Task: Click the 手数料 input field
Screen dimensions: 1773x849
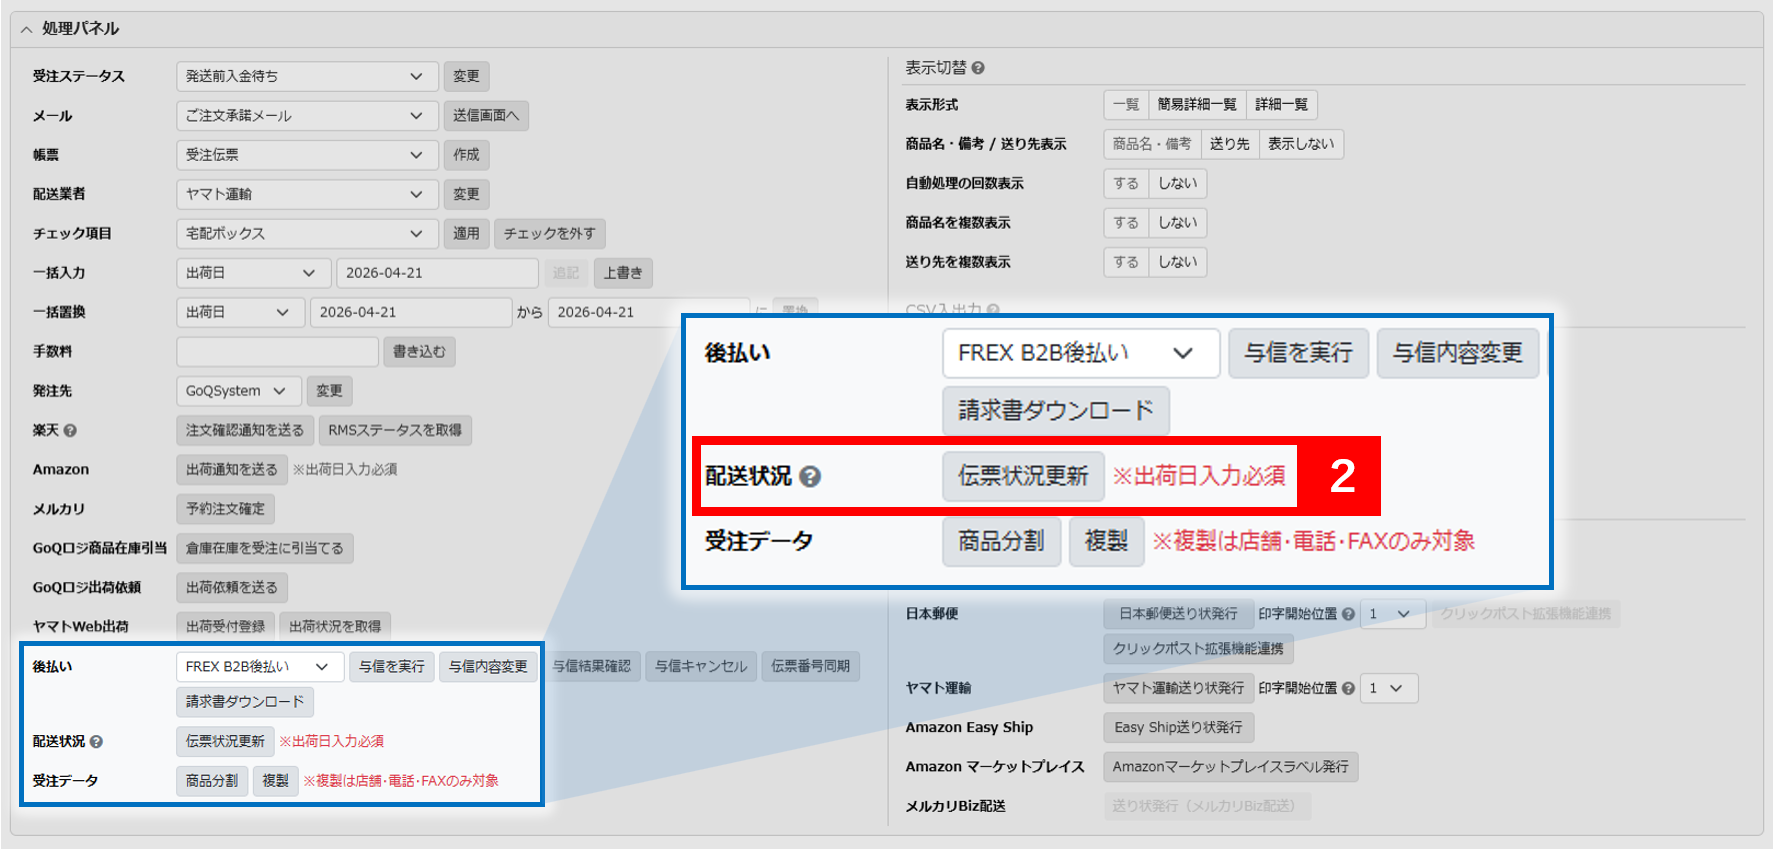Action: pyautogui.click(x=277, y=352)
